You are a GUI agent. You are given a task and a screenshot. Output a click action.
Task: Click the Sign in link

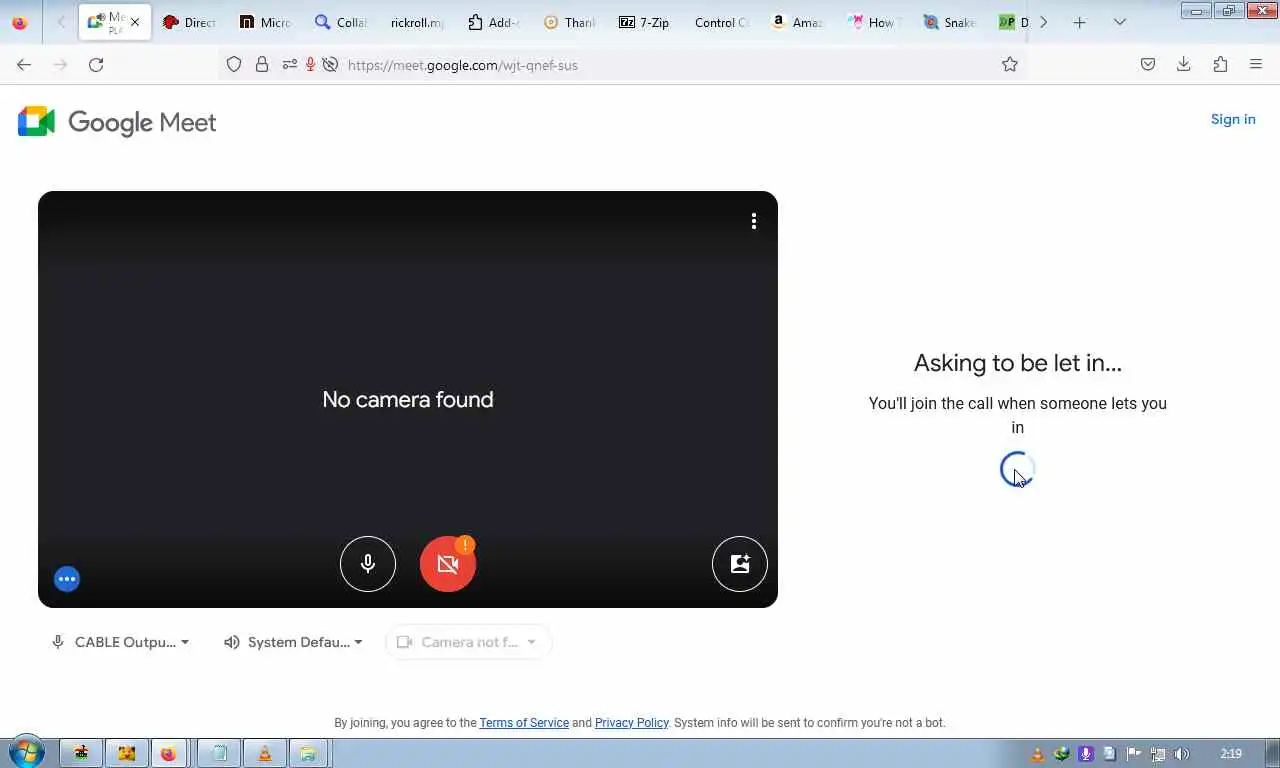[1233, 119]
